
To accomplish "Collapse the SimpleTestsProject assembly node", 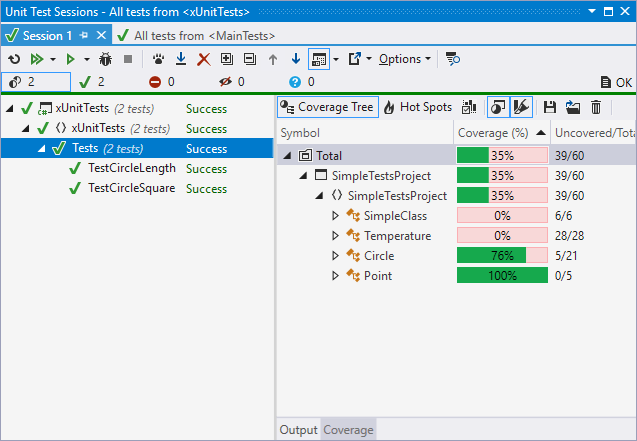I will (303, 176).
